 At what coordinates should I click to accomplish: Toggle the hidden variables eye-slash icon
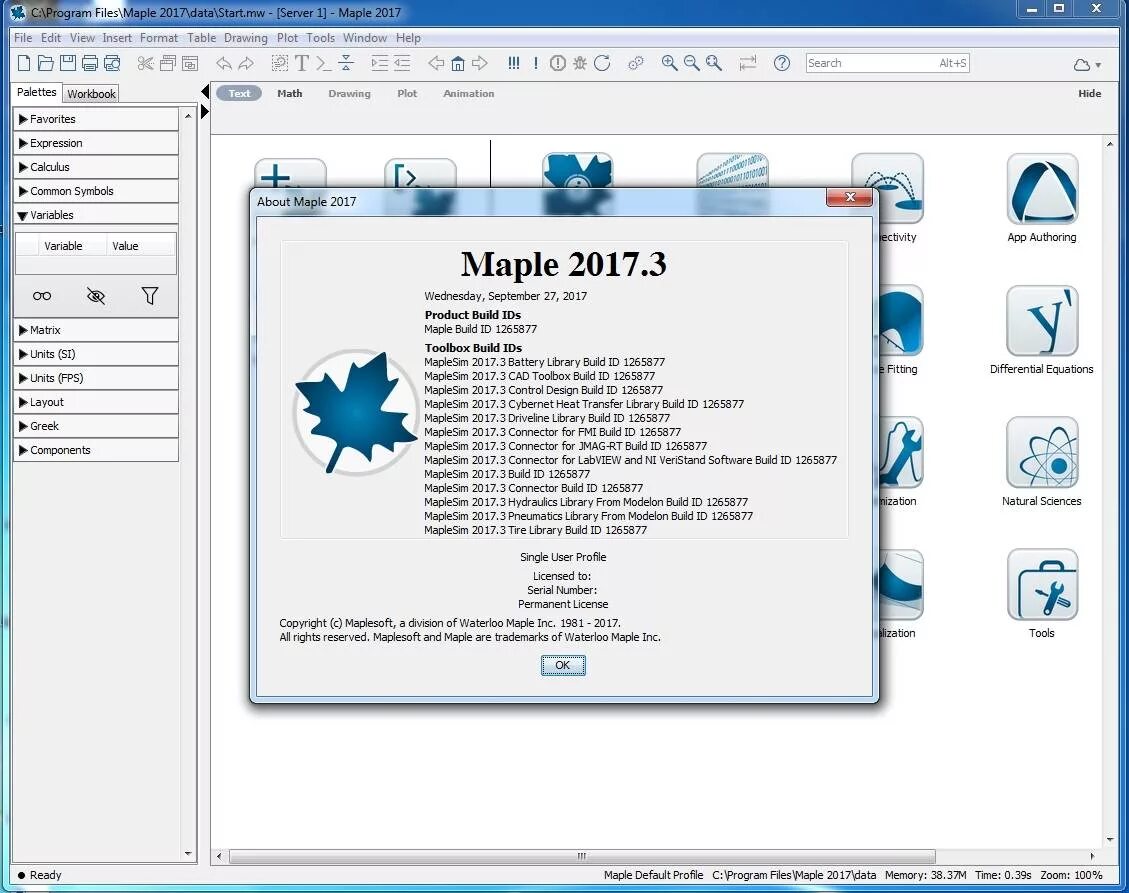coord(96,296)
